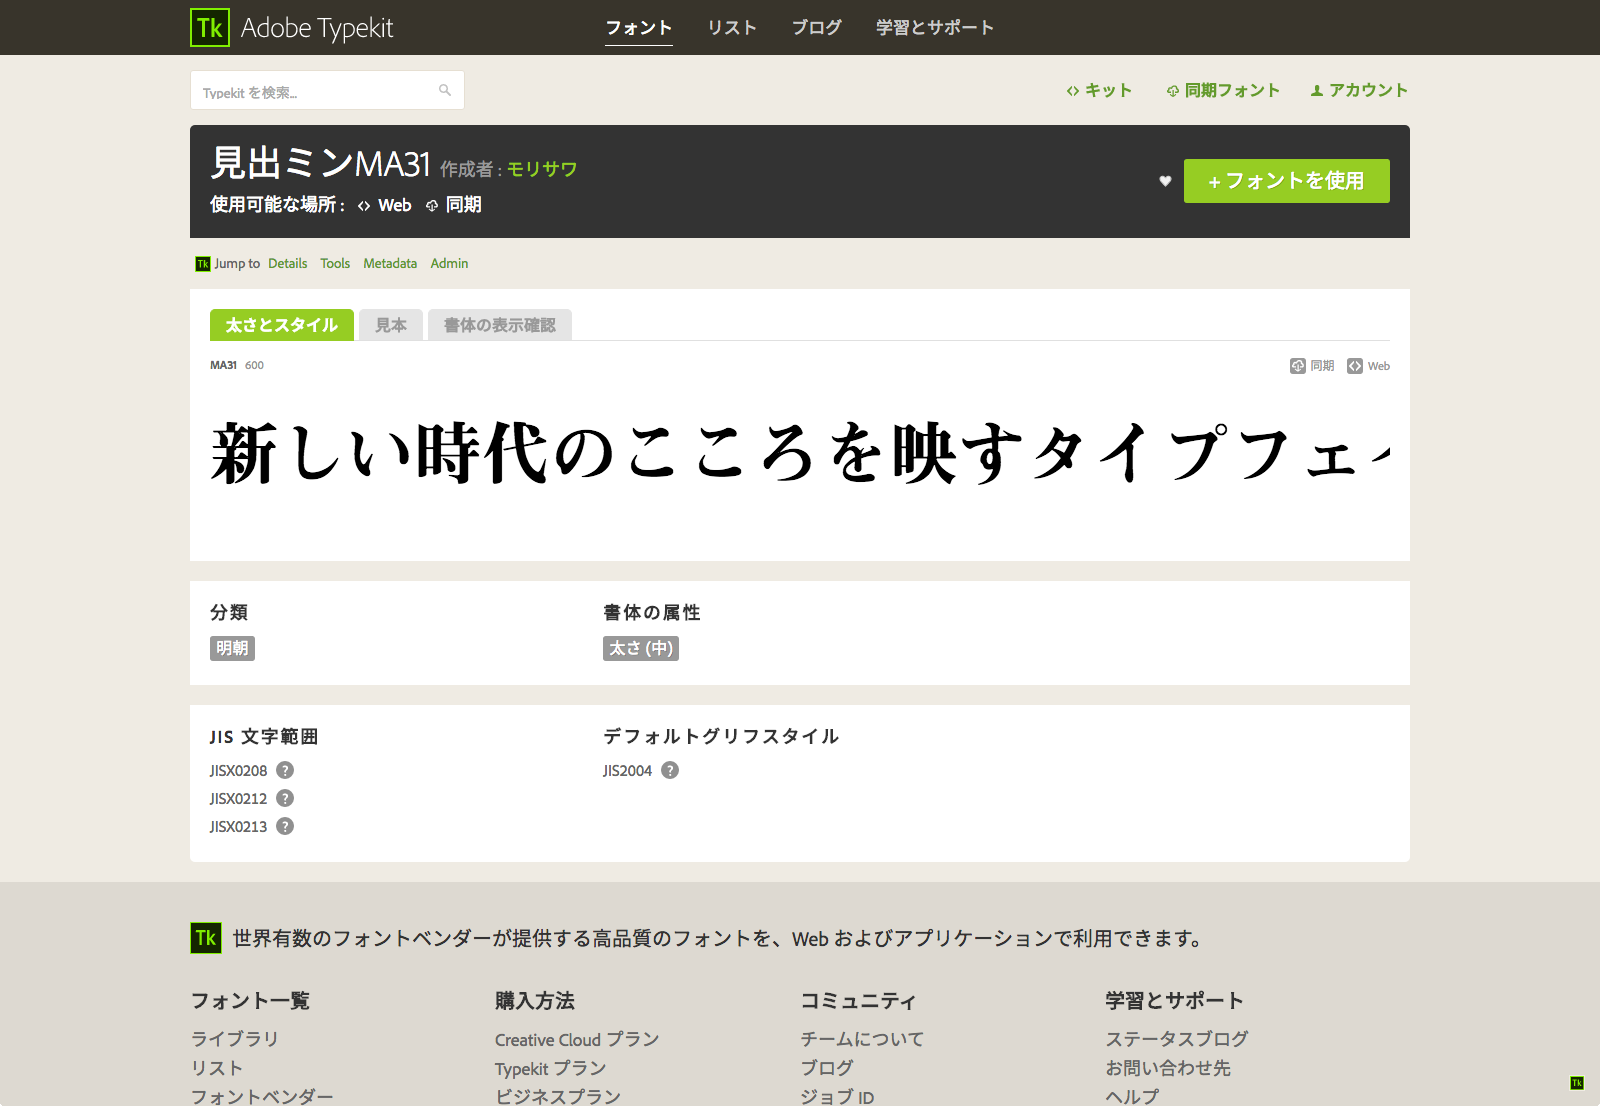The image size is (1600, 1106).
Task: Open the モリサワ foundry link
Action: point(541,169)
